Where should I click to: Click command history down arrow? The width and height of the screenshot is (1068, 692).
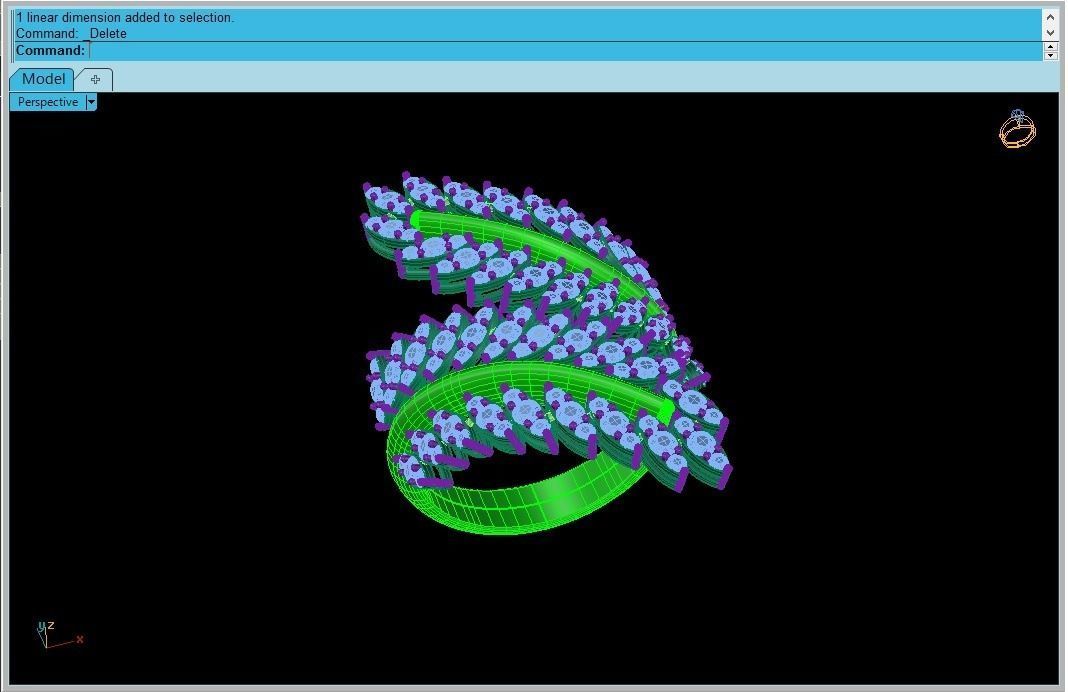(x=1050, y=32)
